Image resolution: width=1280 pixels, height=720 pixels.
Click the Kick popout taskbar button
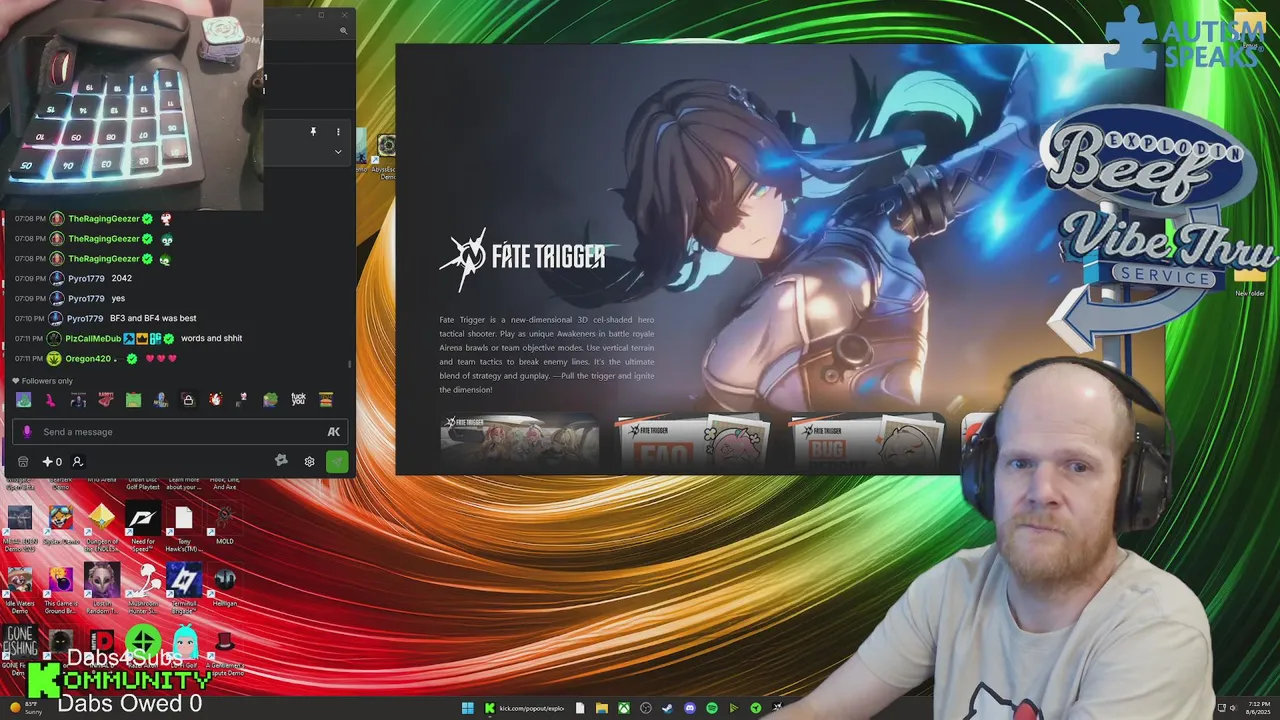point(524,708)
